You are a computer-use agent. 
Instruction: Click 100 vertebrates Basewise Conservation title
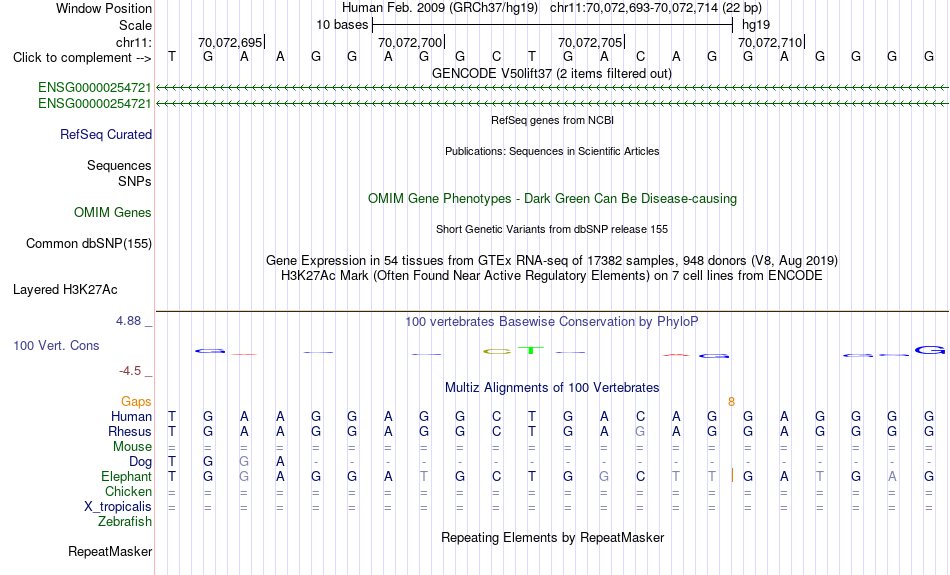[552, 322]
